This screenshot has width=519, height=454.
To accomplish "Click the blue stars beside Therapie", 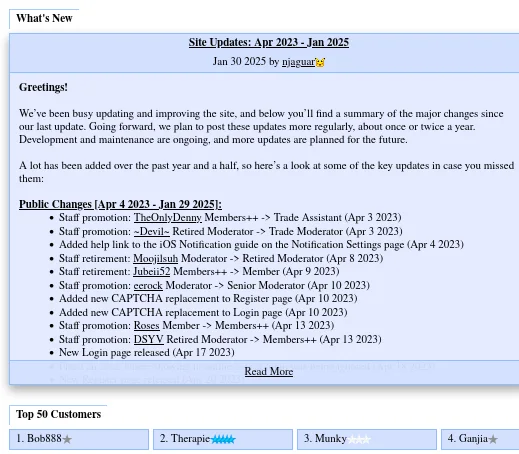I will 223,439.
